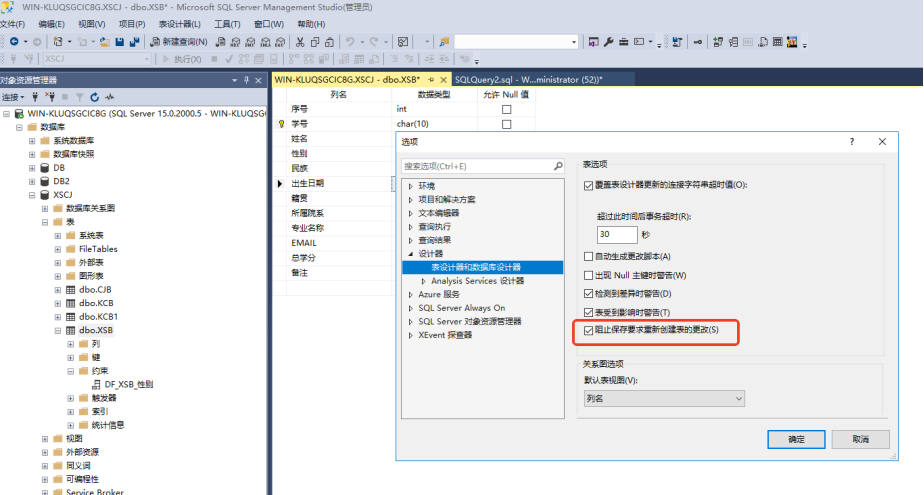
Task: Click the Connect plug icon in Object Explorer
Action: coord(35,97)
